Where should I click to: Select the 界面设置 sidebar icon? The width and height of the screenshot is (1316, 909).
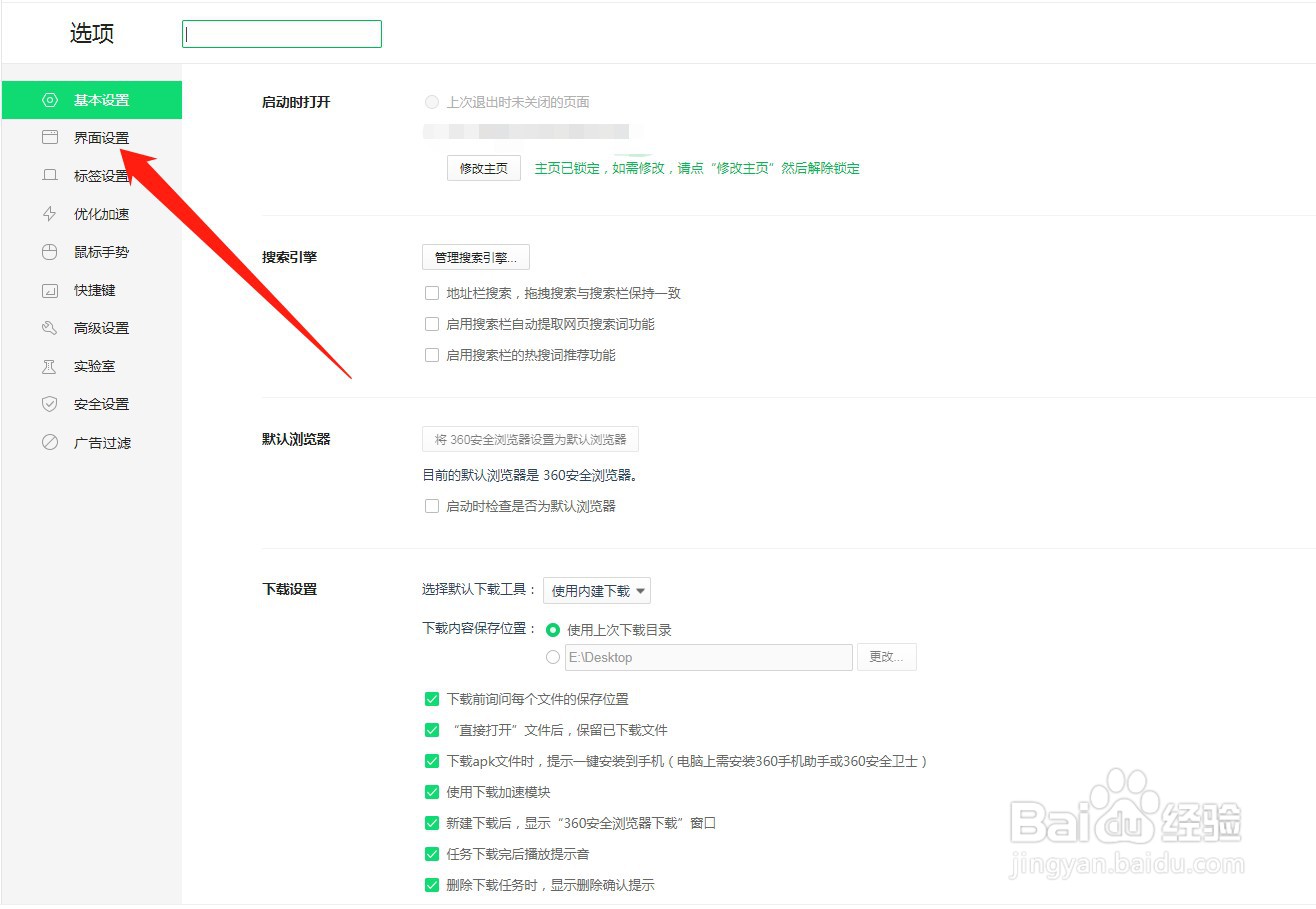tap(49, 138)
